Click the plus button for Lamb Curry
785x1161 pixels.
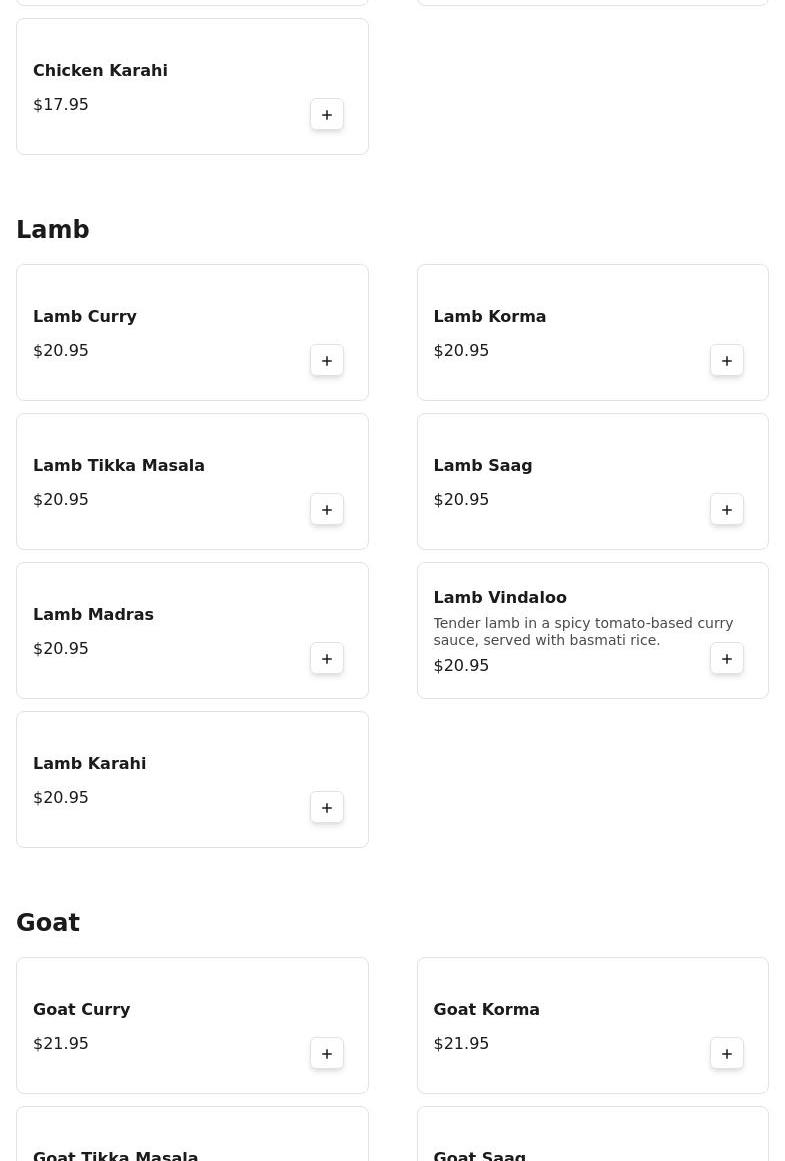click(x=327, y=361)
